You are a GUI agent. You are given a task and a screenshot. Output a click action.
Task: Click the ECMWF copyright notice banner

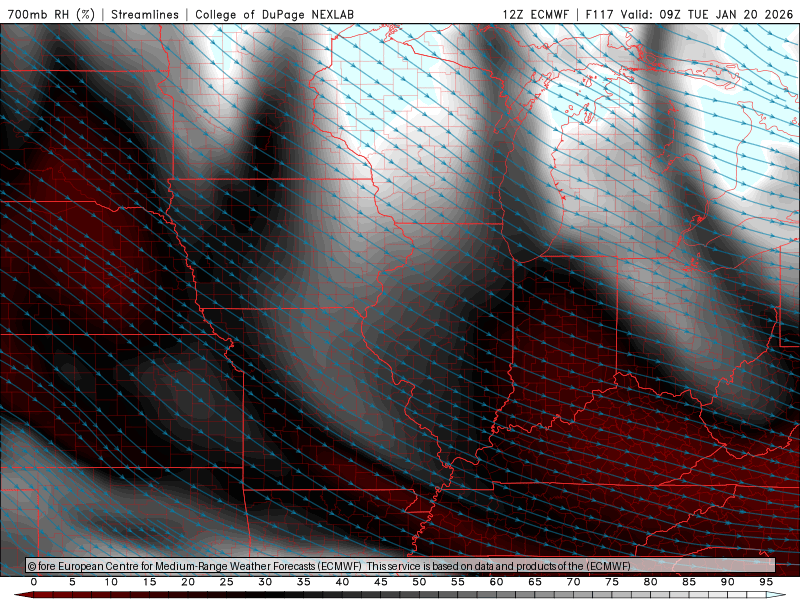click(x=400, y=566)
